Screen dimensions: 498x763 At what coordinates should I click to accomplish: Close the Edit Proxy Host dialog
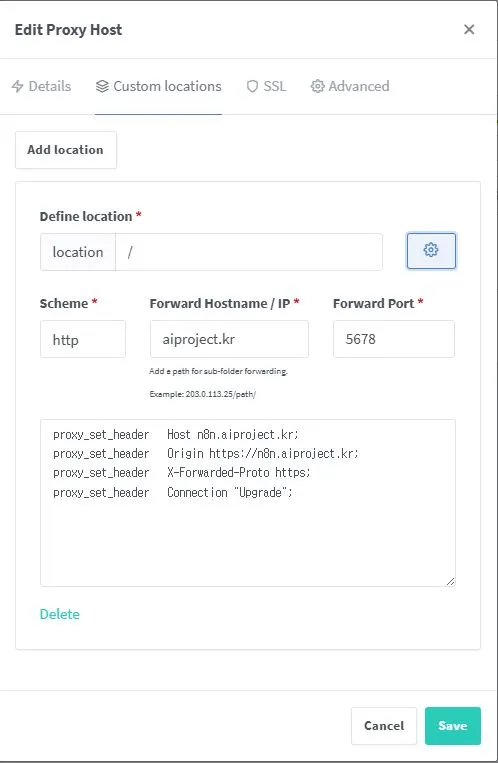[469, 29]
